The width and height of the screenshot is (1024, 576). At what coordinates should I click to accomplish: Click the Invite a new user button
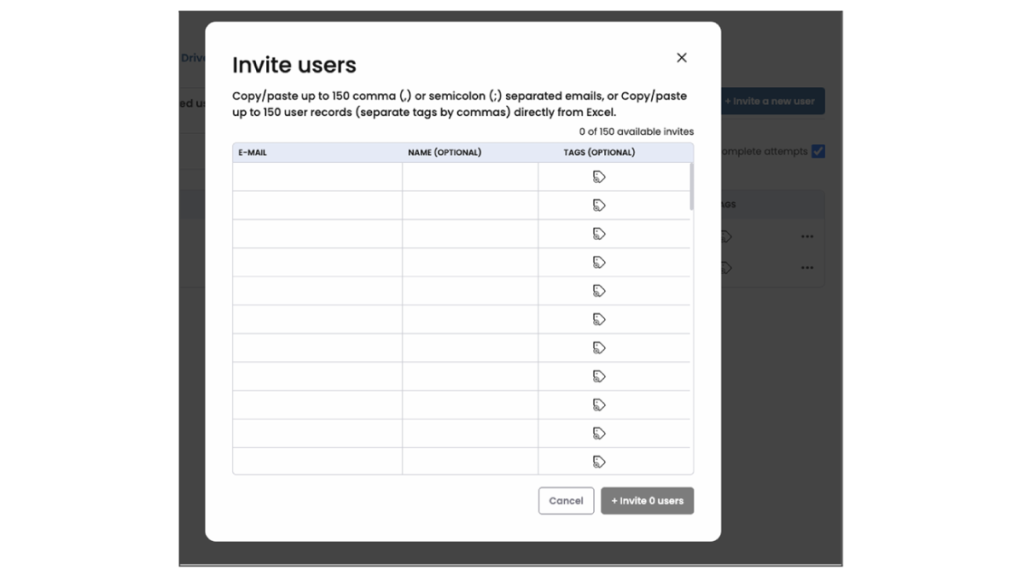[772, 101]
